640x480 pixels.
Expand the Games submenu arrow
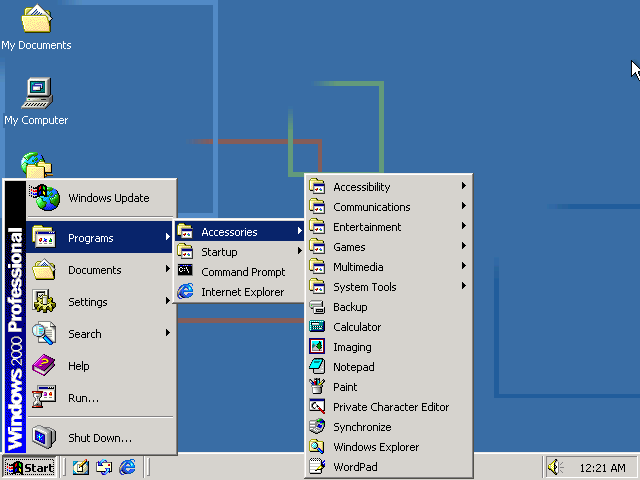coord(464,246)
